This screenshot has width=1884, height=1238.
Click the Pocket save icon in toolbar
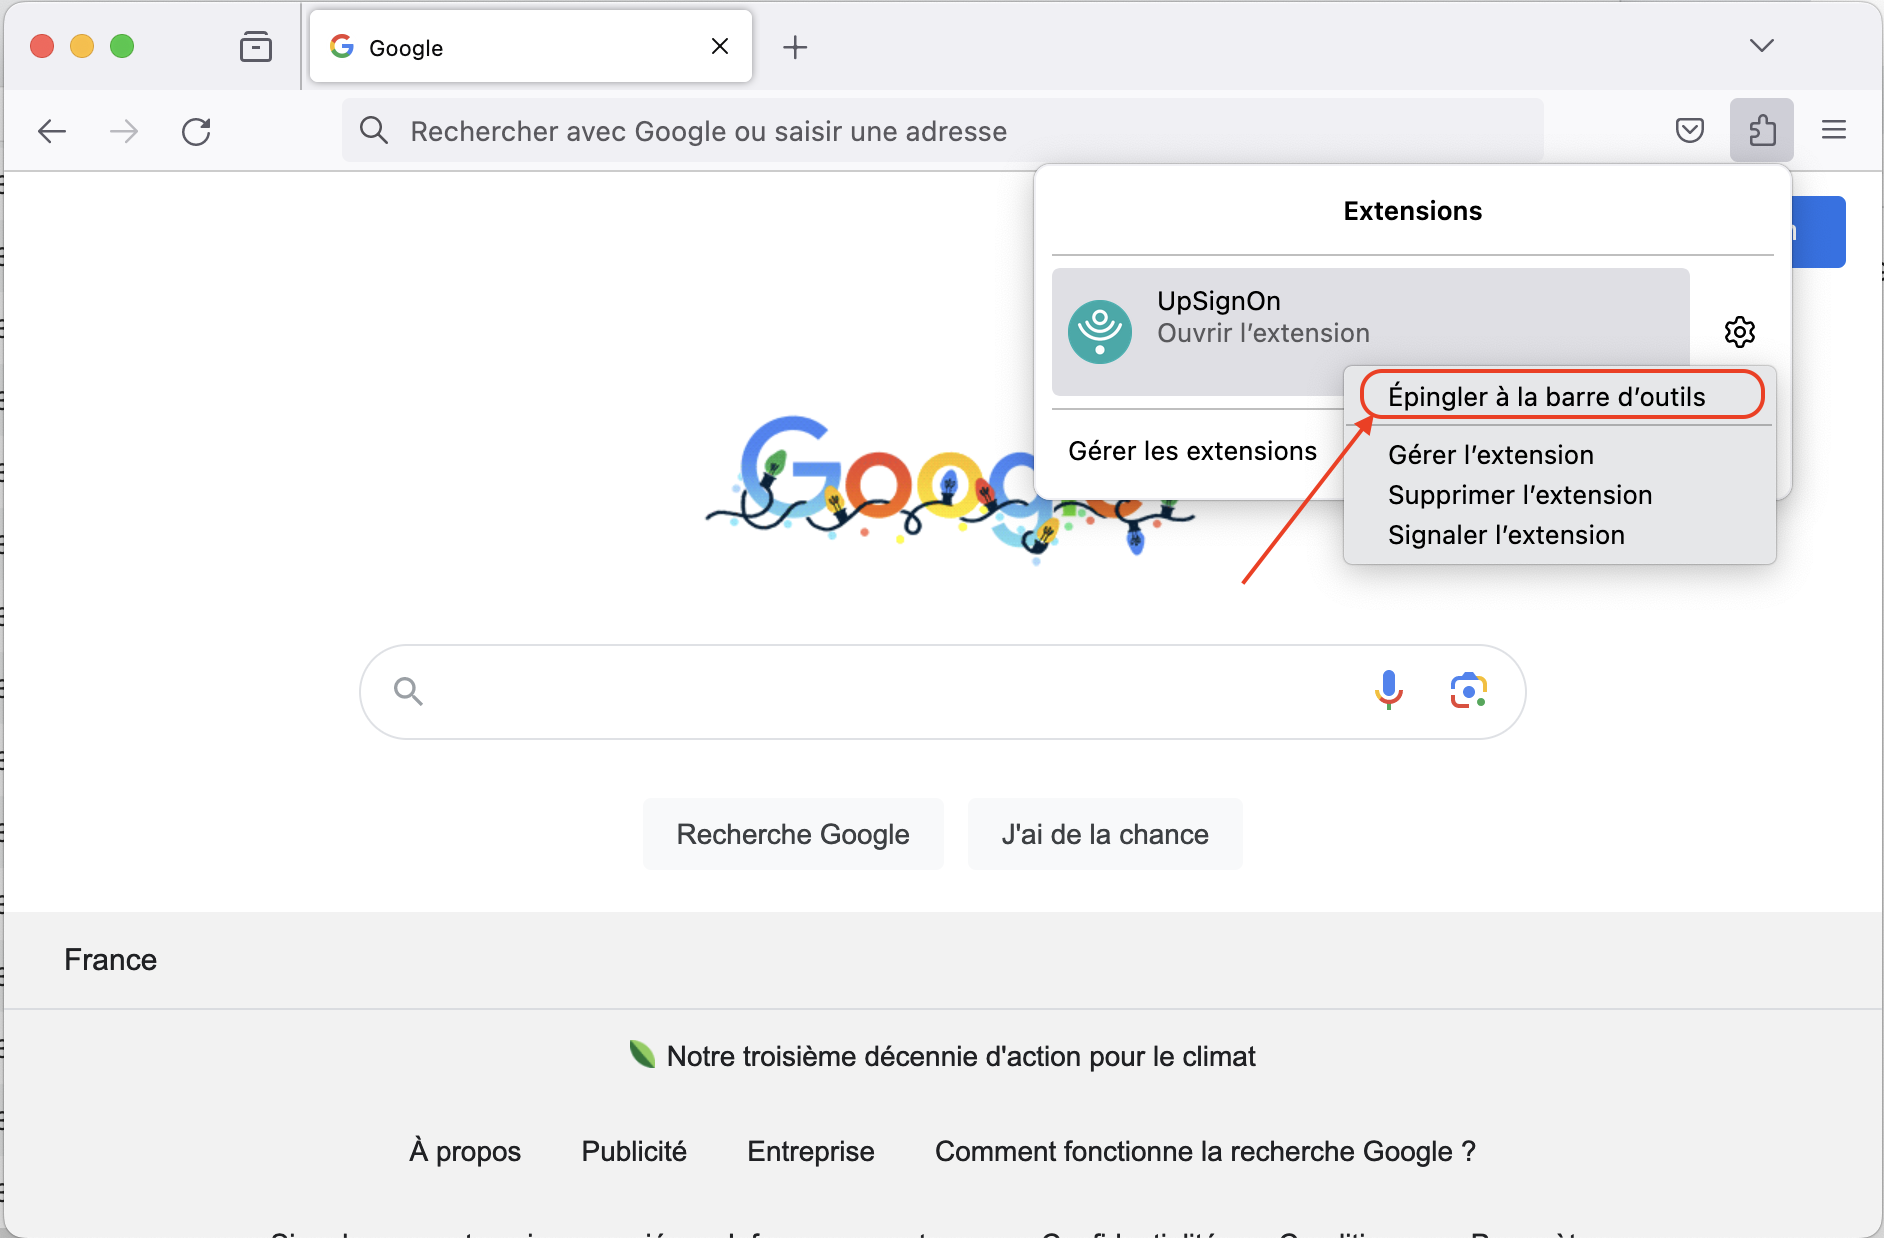point(1689,130)
